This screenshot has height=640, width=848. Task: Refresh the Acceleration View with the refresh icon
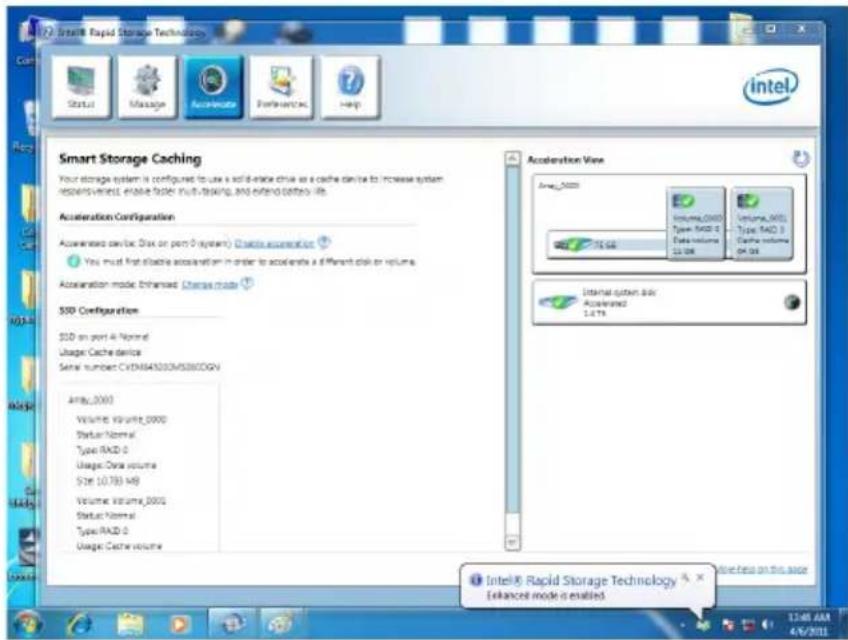pos(800,159)
